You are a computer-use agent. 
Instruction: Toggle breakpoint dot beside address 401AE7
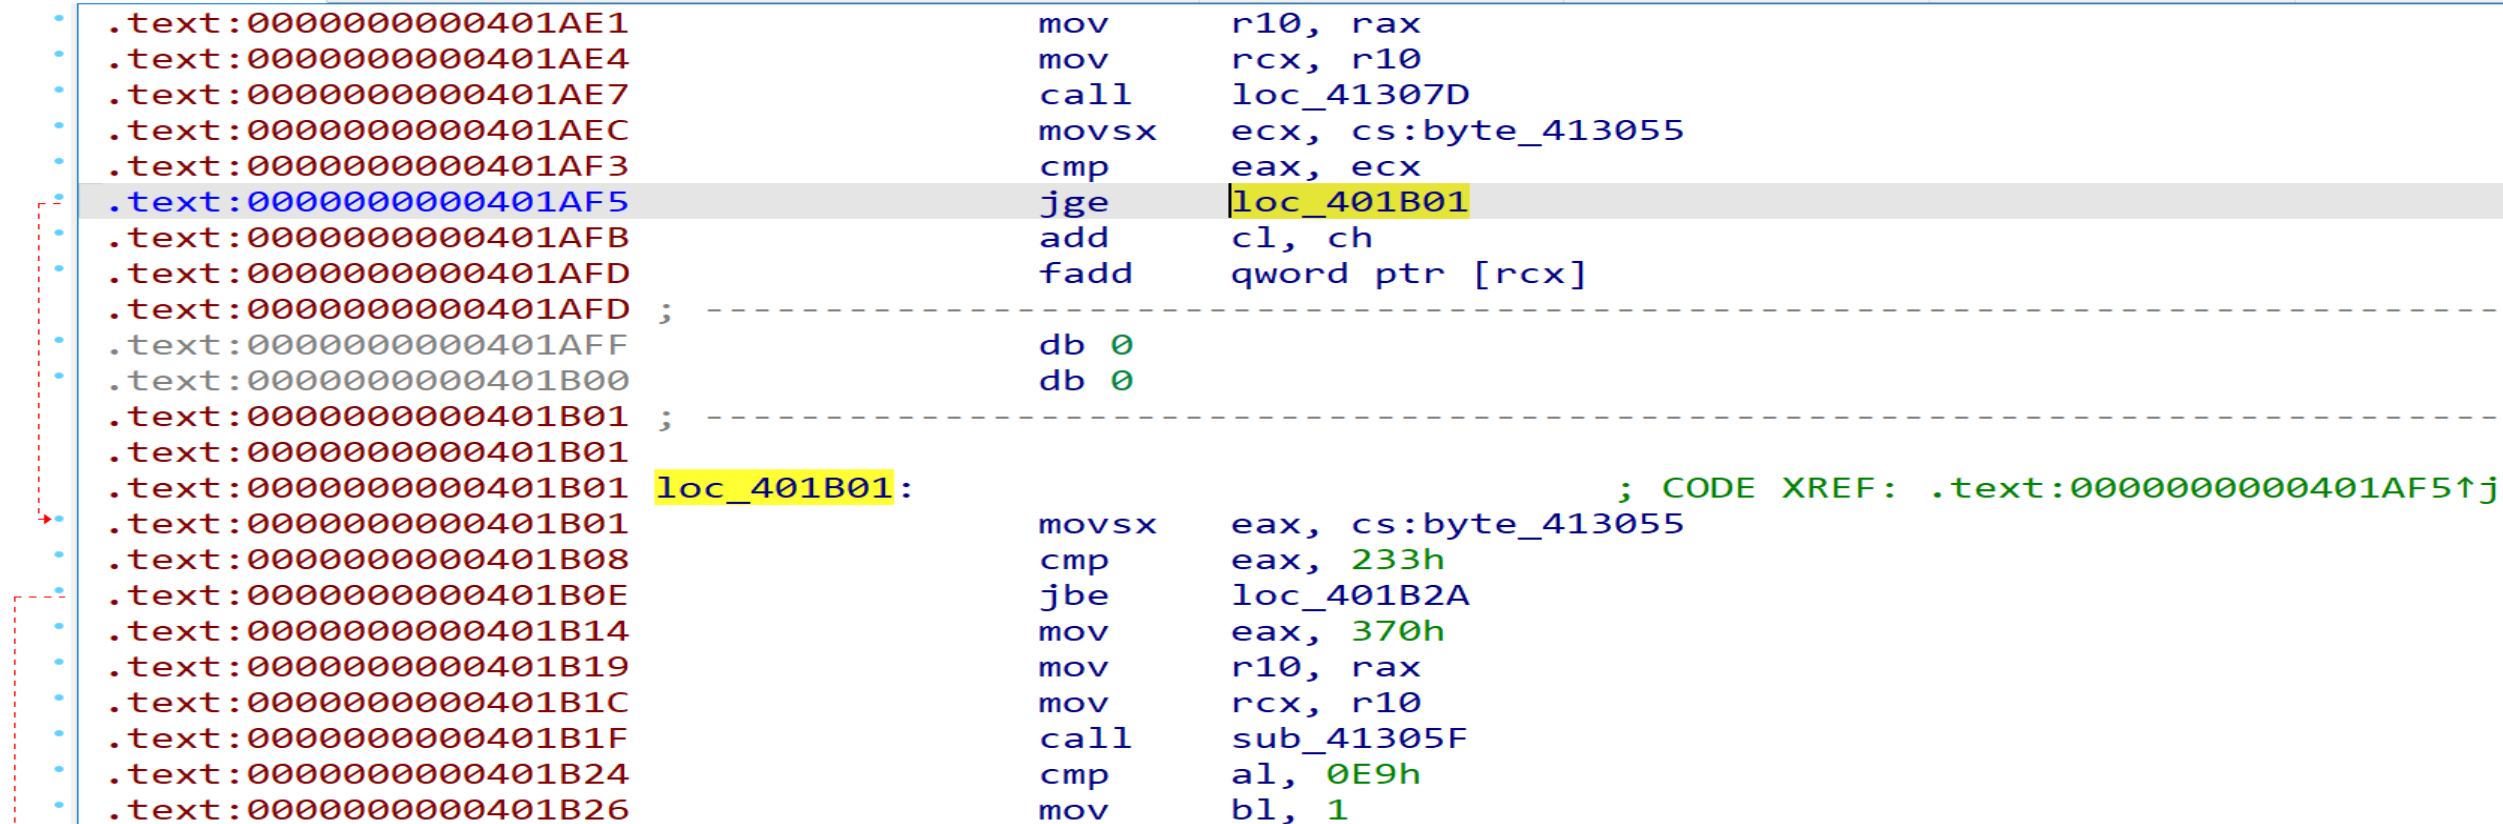[59, 90]
